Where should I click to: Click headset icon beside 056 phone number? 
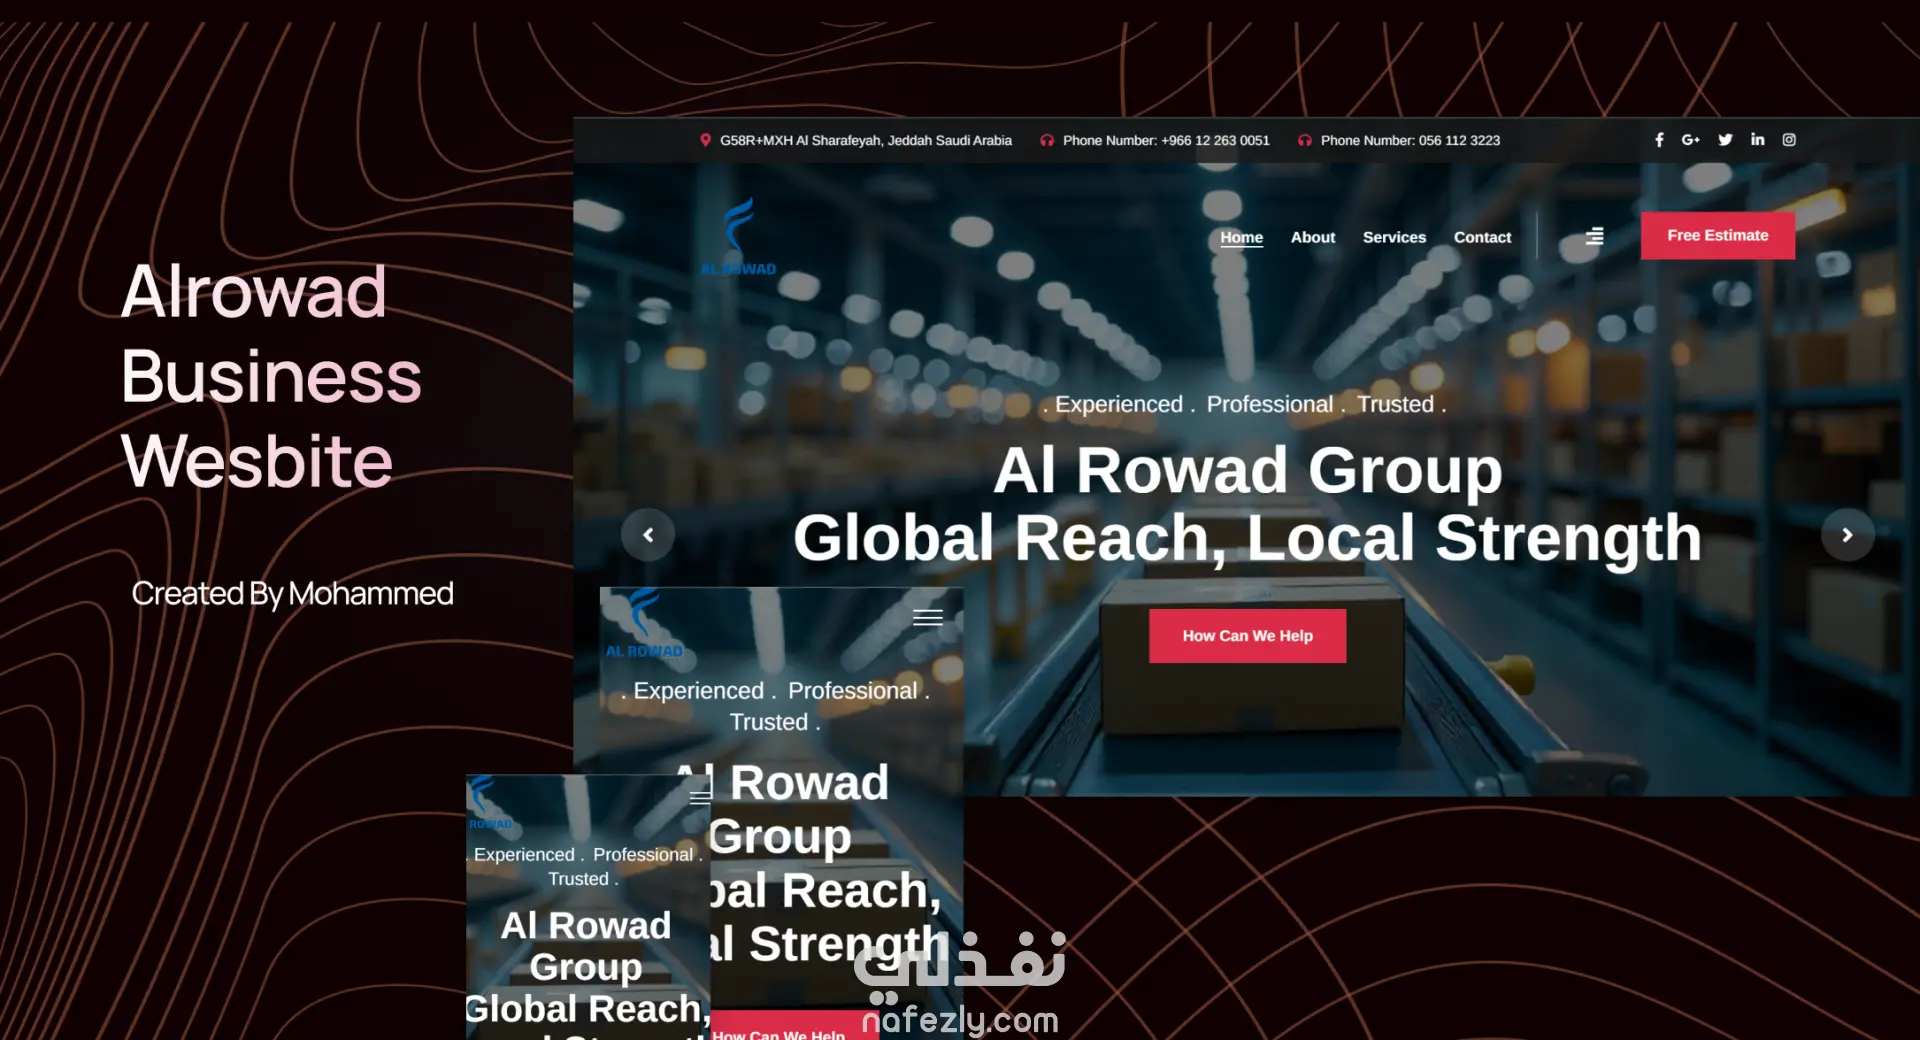(1305, 141)
